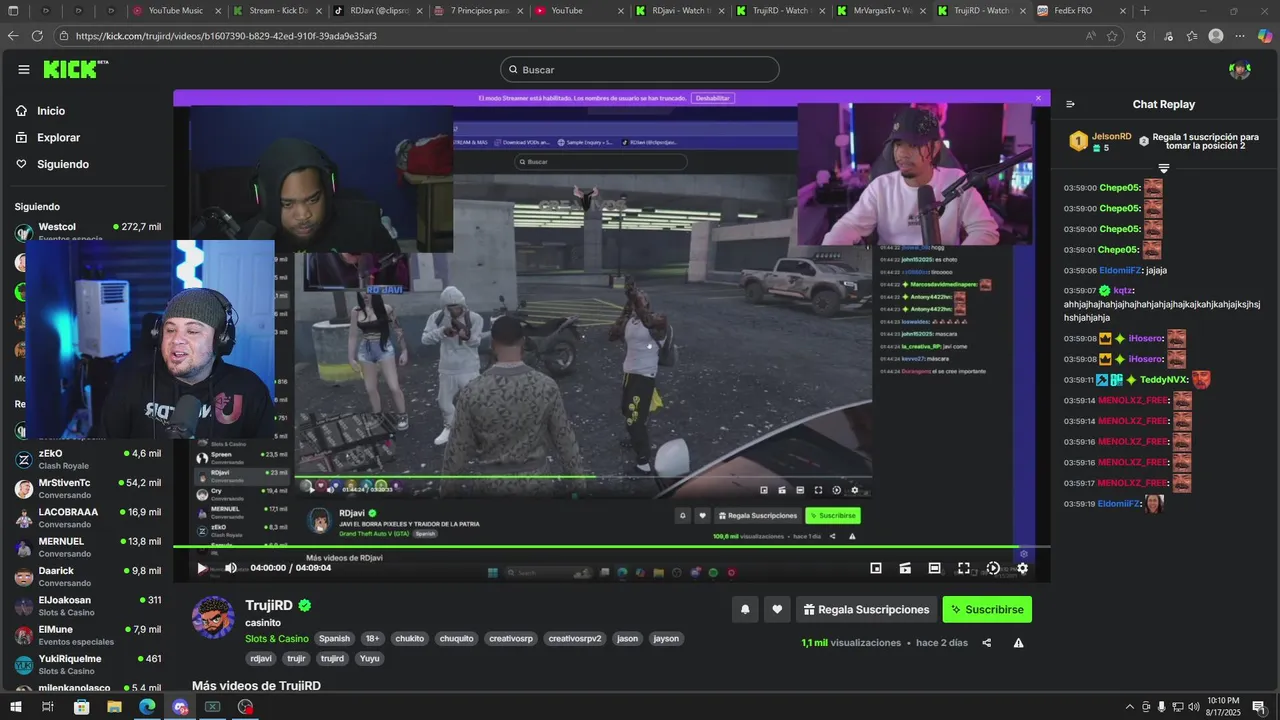This screenshot has height=720, width=1280.
Task: Open browser profile icon
Action: (1216, 36)
